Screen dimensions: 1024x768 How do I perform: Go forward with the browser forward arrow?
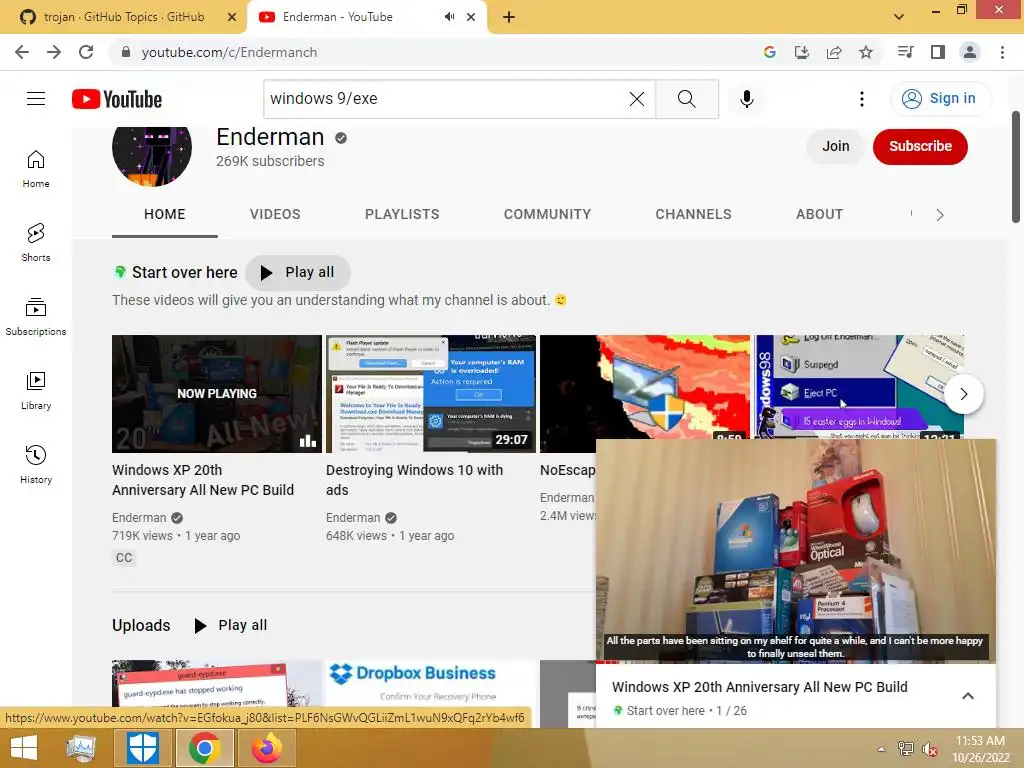(x=54, y=52)
